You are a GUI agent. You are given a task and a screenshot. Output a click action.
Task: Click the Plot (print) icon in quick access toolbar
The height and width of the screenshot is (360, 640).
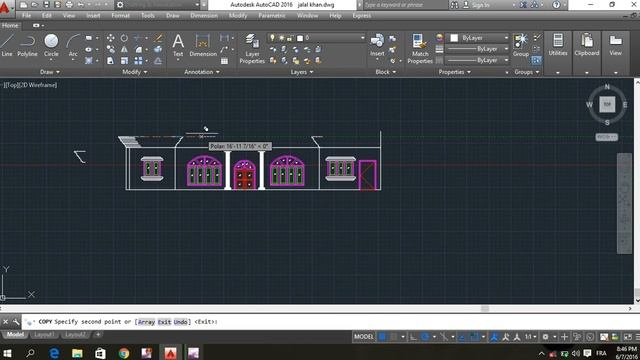pos(69,5)
